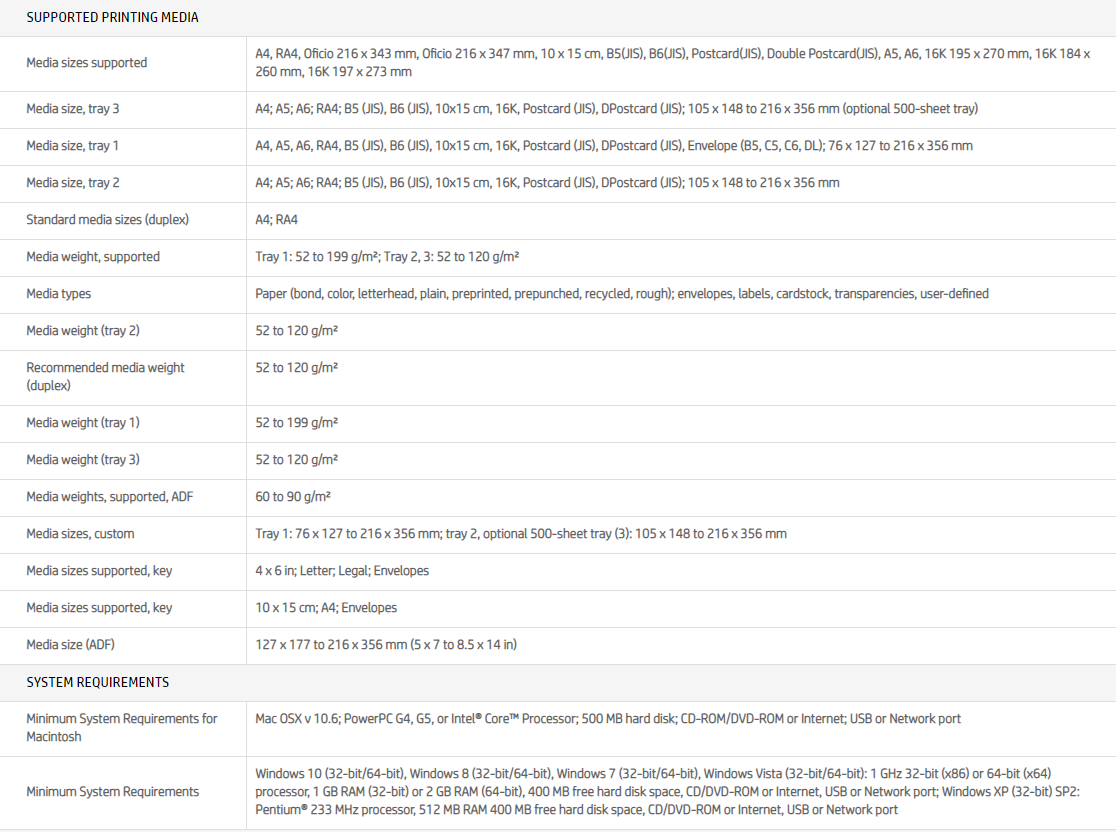The height and width of the screenshot is (832, 1117).
Task: Click the "Recommended media weight (duplex)" label
Action: pos(105,376)
